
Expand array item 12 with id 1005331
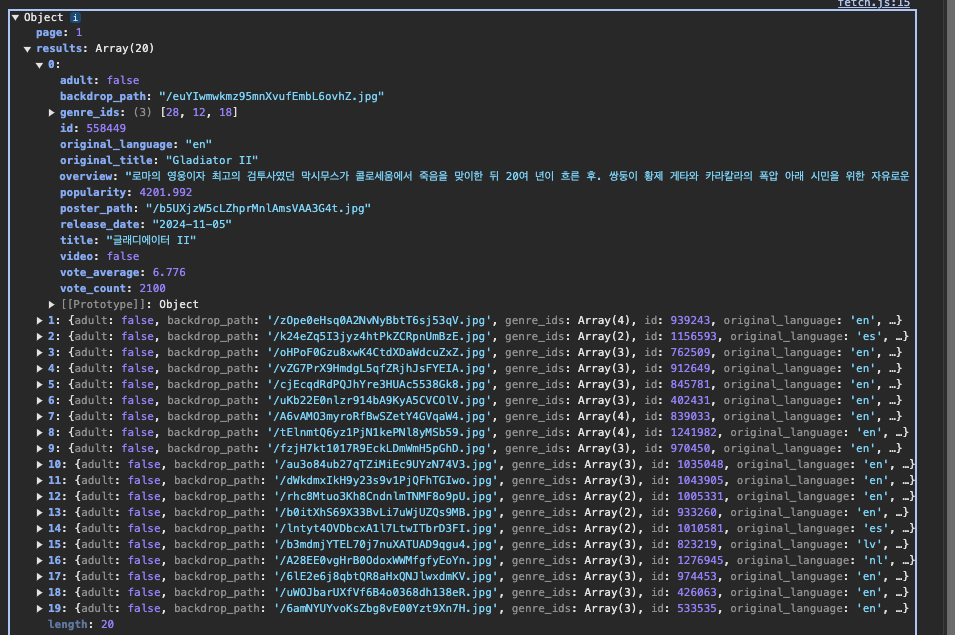click(x=40, y=496)
